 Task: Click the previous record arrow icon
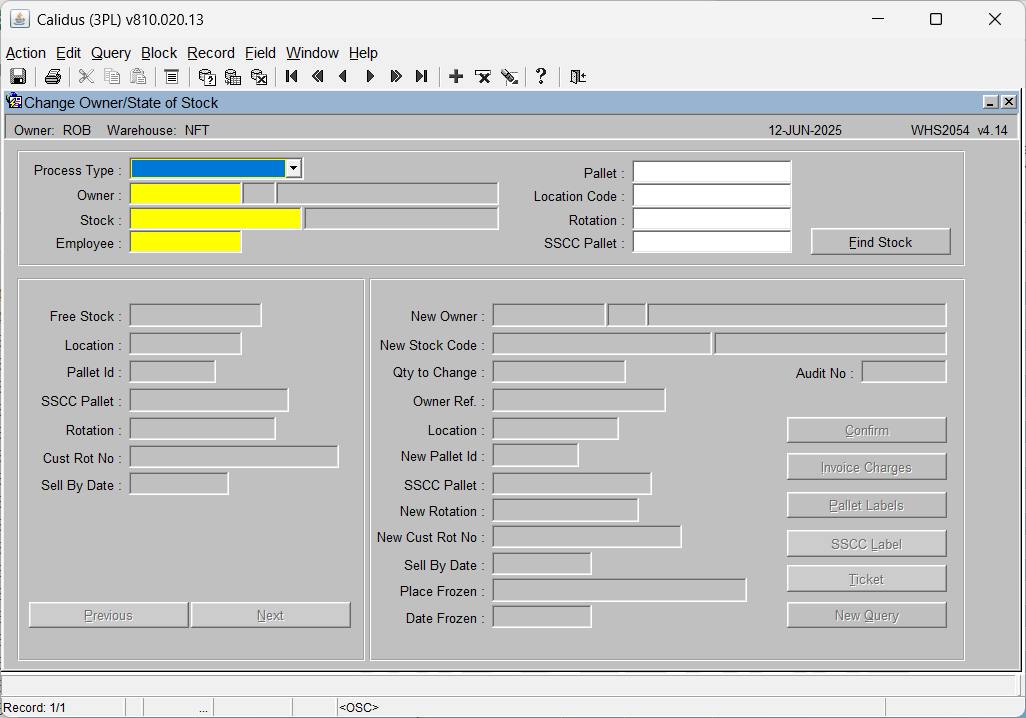(343, 77)
